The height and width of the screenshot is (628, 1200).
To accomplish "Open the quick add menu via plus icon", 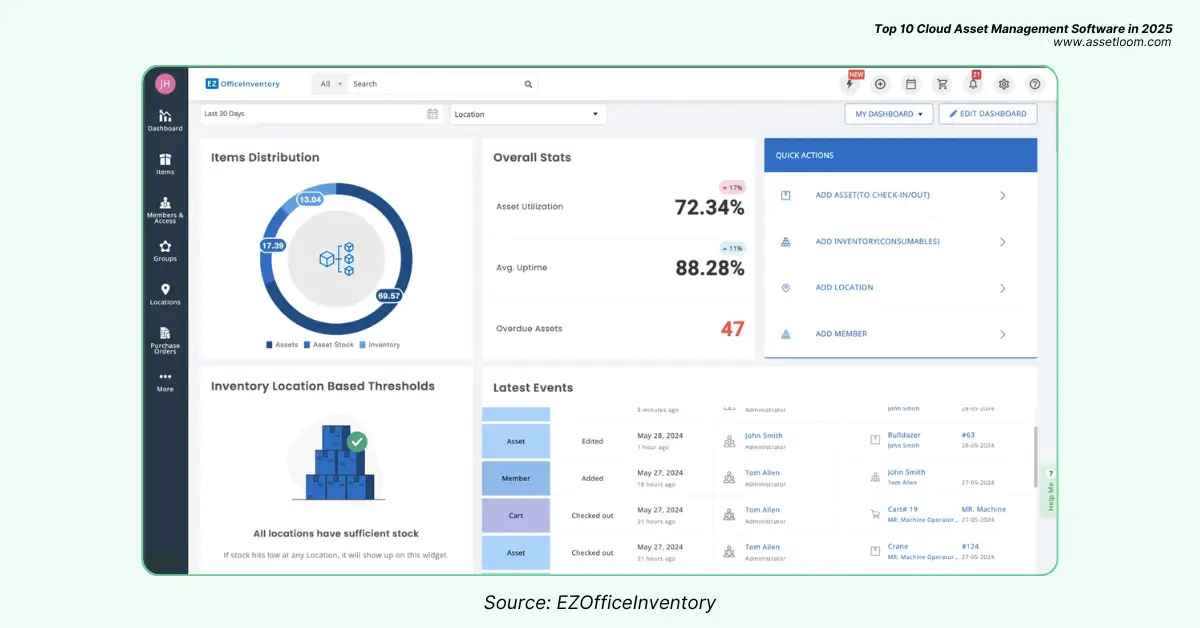I will click(880, 84).
